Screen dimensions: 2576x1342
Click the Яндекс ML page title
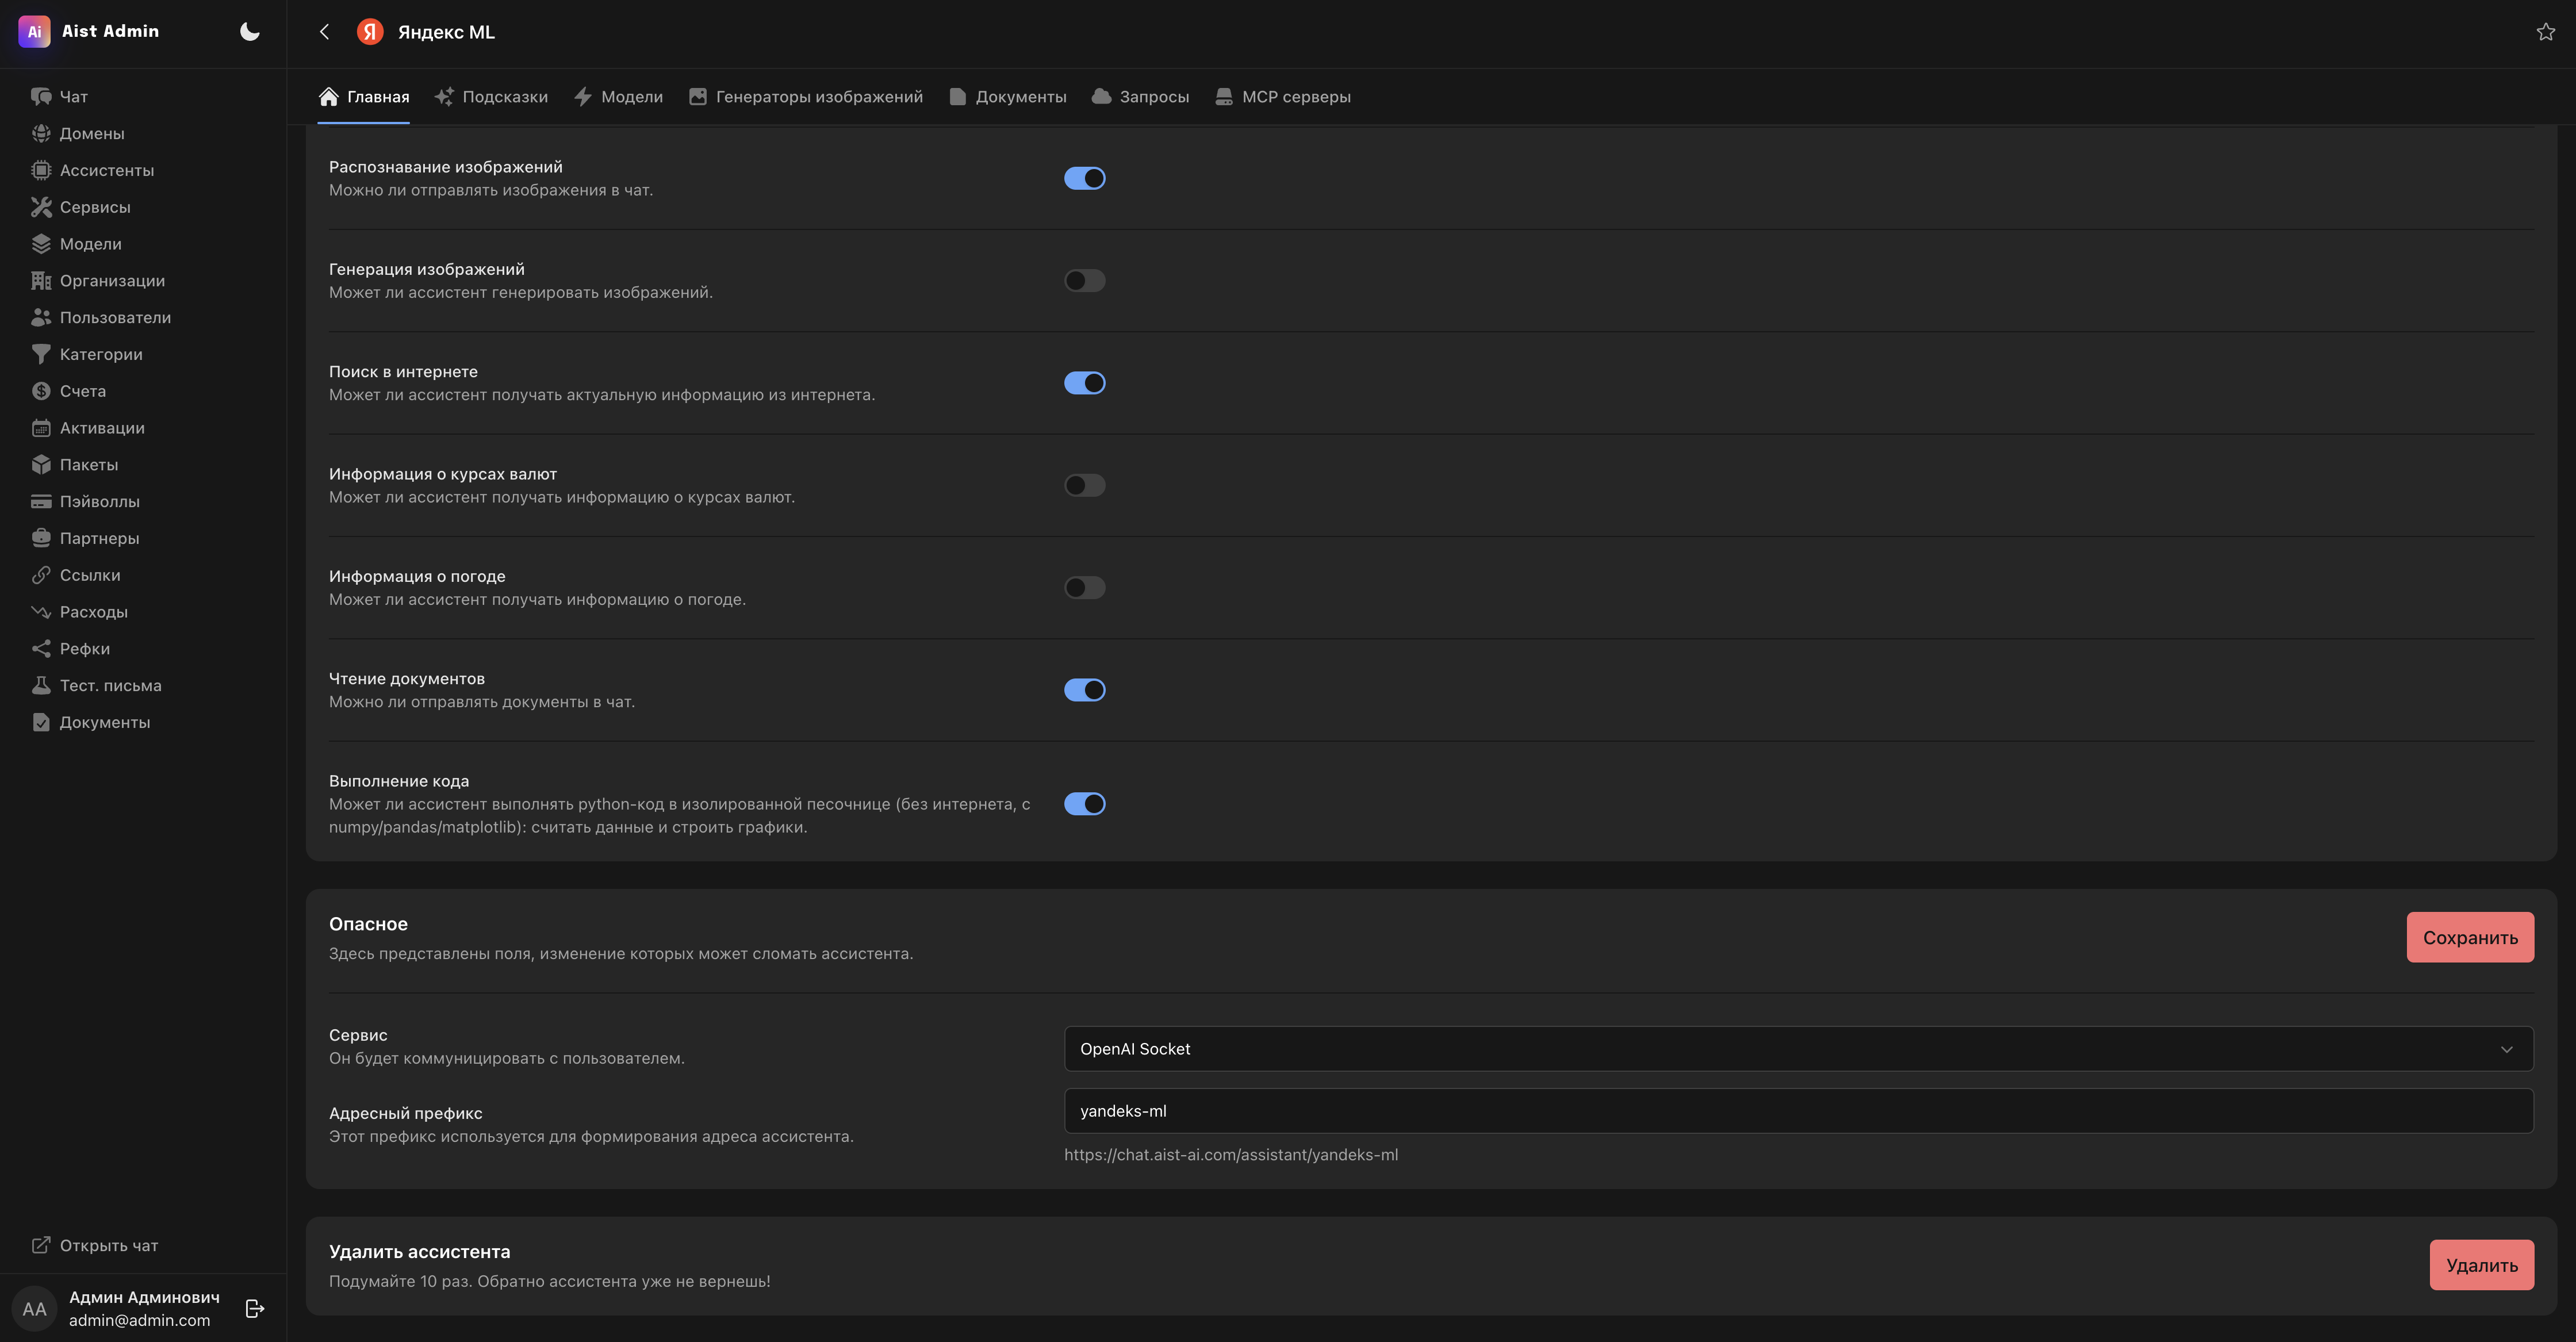(x=446, y=32)
